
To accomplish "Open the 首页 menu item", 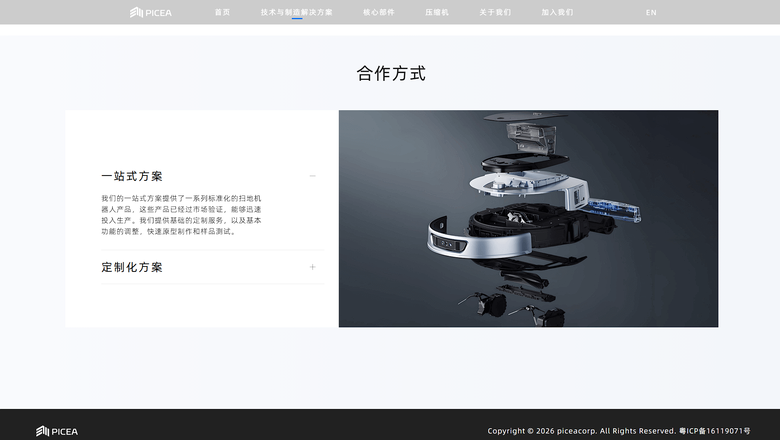I will pyautogui.click(x=222, y=12).
